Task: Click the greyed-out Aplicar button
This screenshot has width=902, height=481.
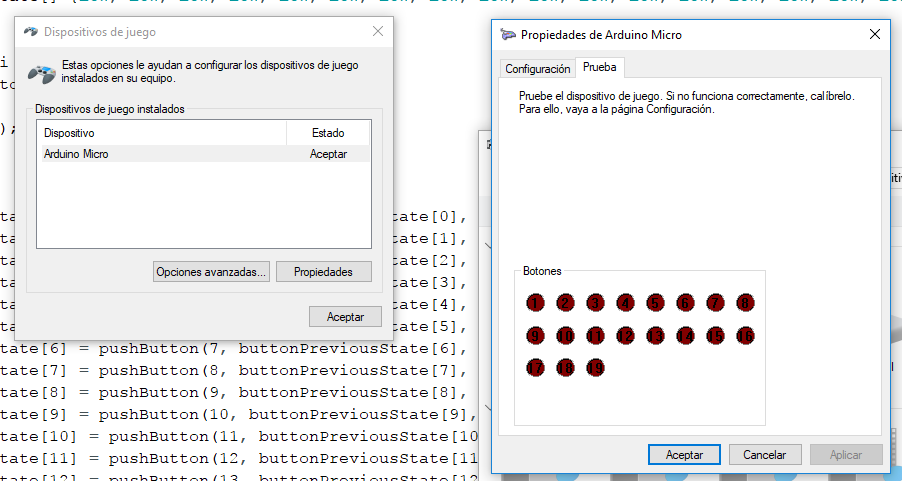Action: tap(846, 455)
